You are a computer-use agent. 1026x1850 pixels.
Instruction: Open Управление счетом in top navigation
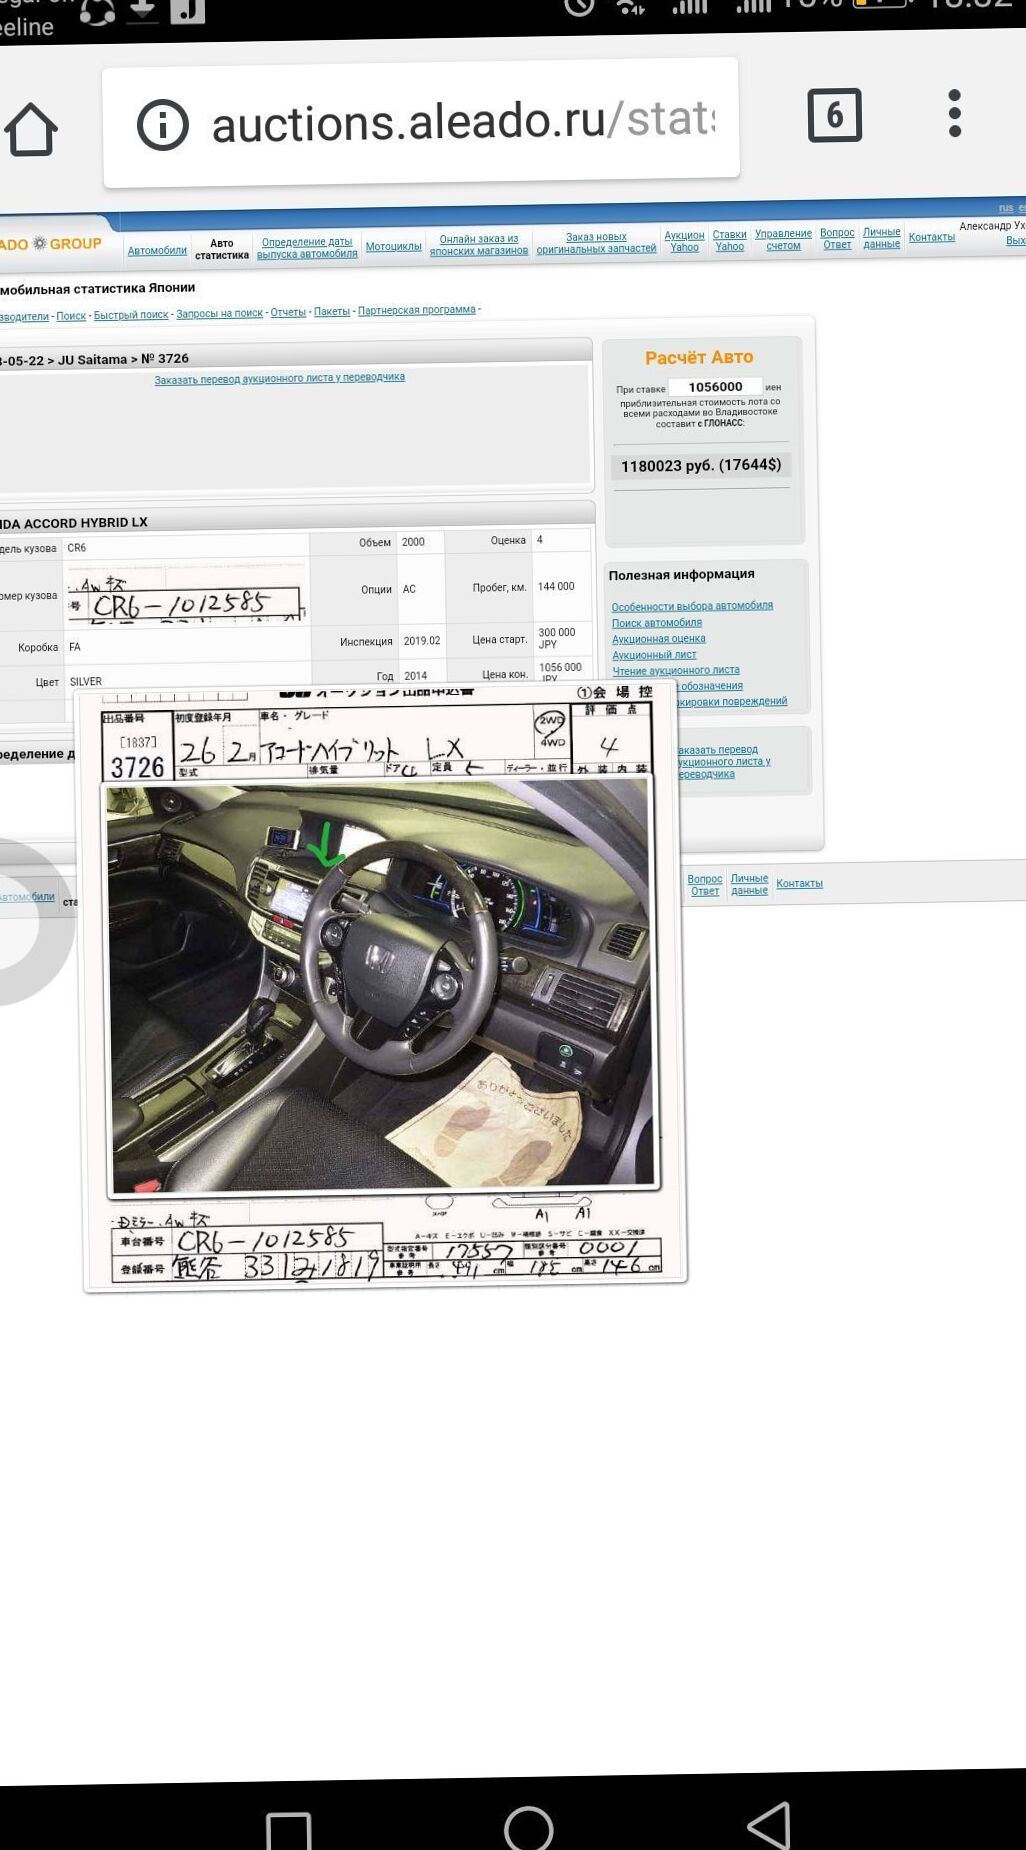tap(784, 239)
